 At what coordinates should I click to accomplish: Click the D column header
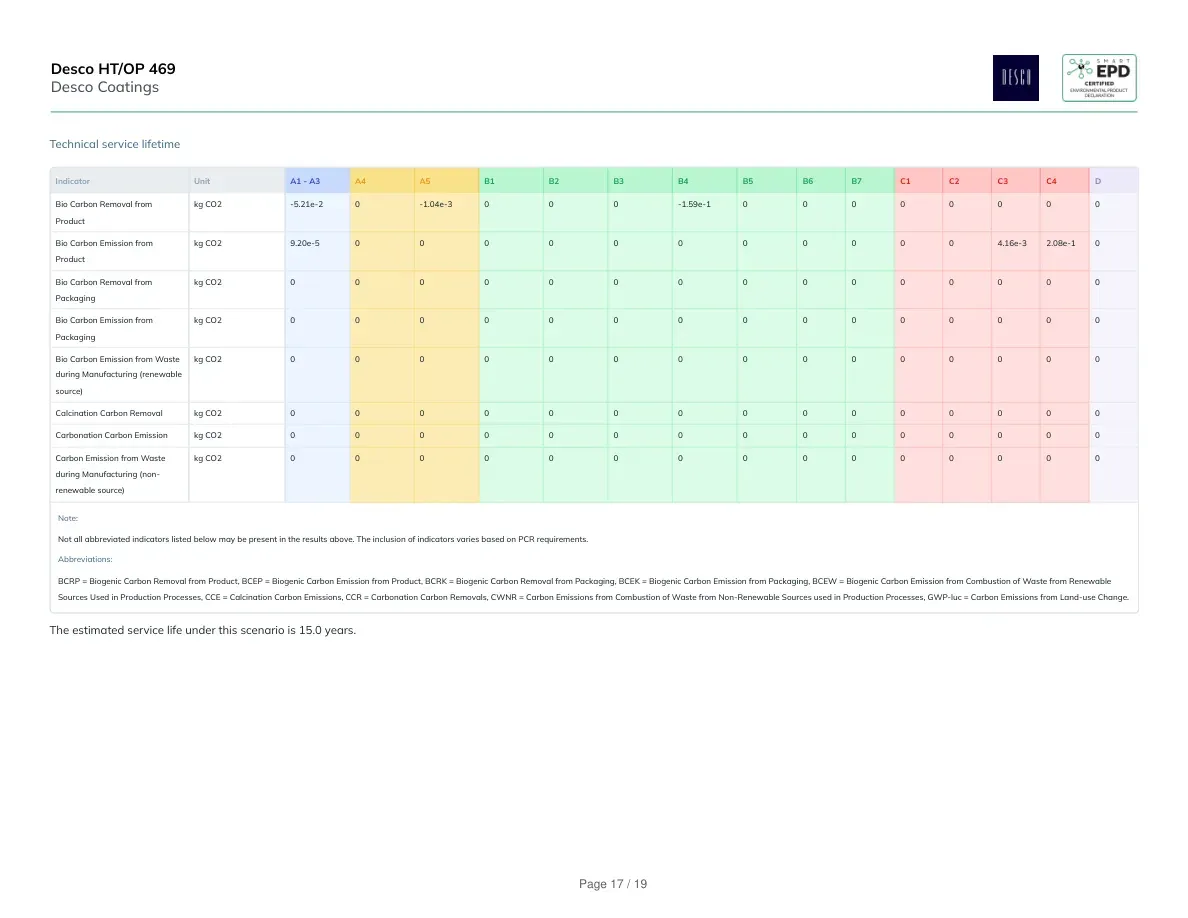[x=1097, y=181]
